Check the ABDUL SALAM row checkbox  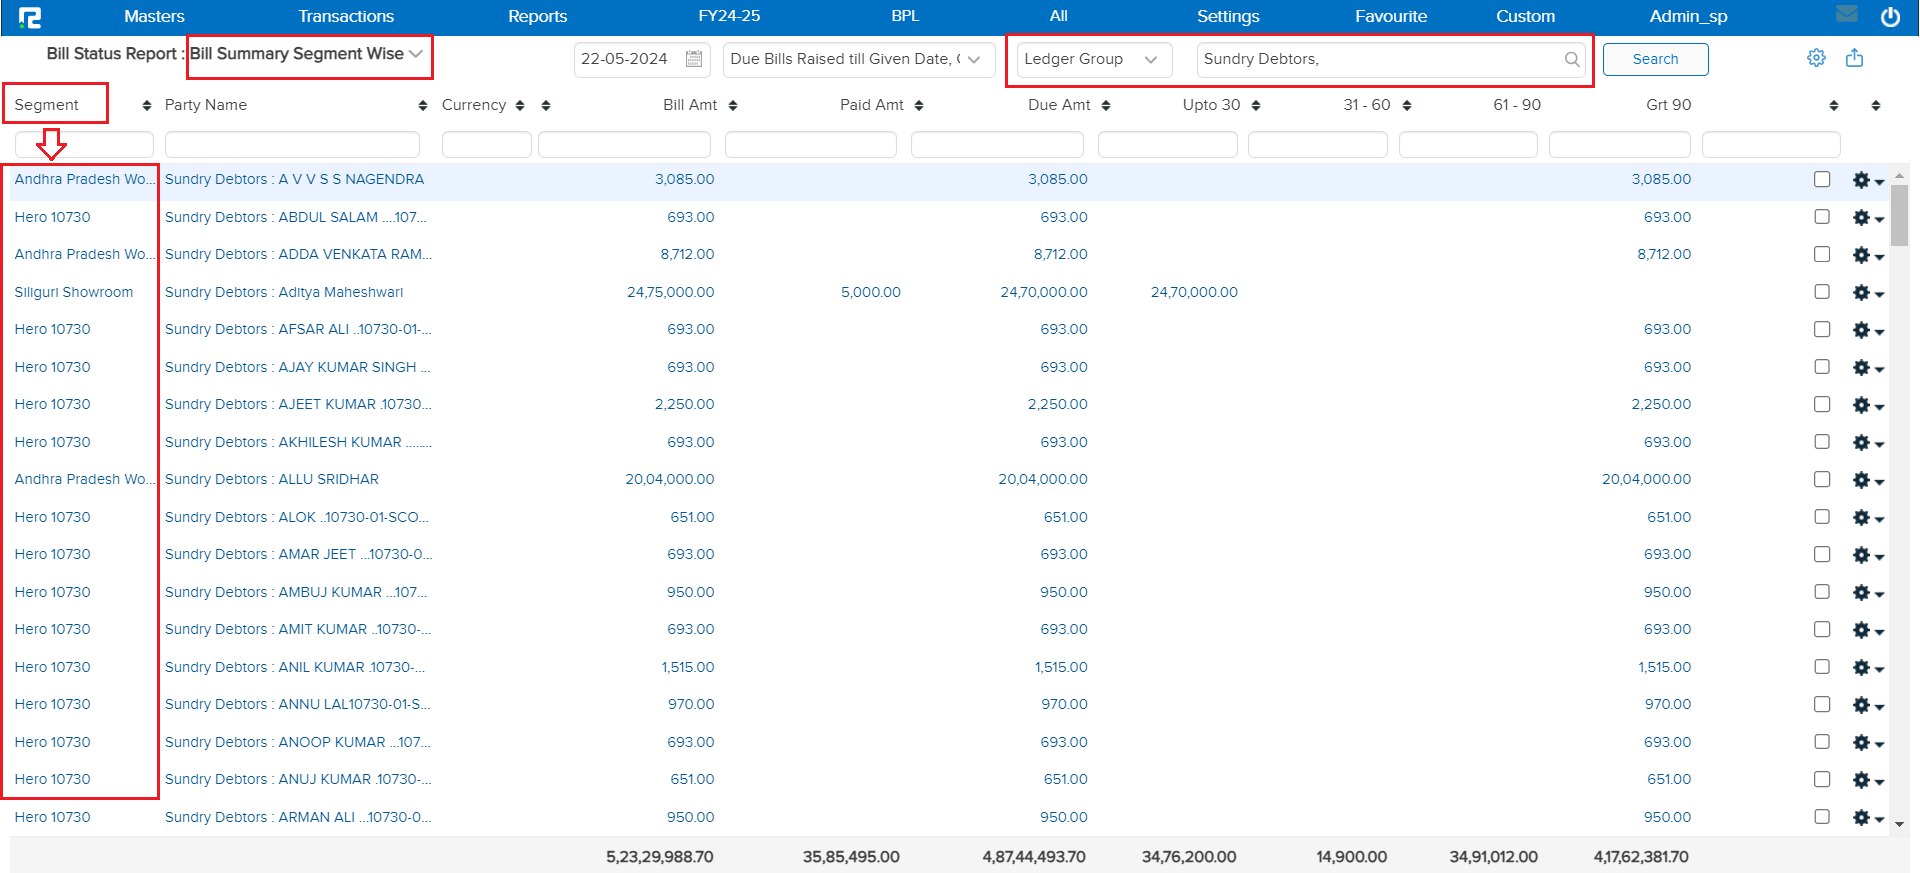(x=1822, y=217)
